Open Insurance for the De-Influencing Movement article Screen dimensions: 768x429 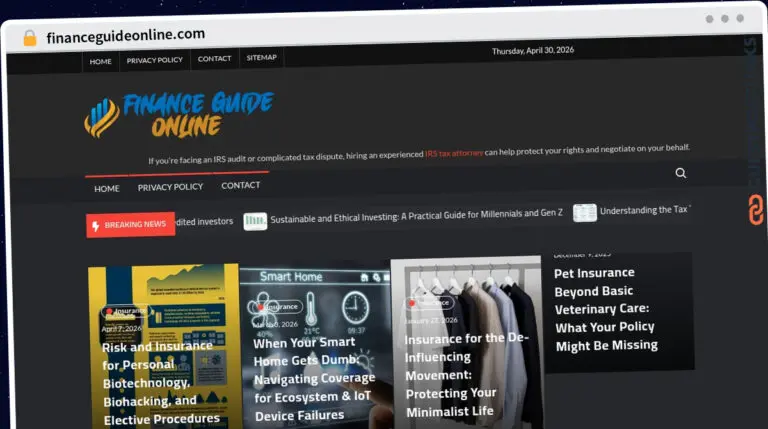coord(466,375)
